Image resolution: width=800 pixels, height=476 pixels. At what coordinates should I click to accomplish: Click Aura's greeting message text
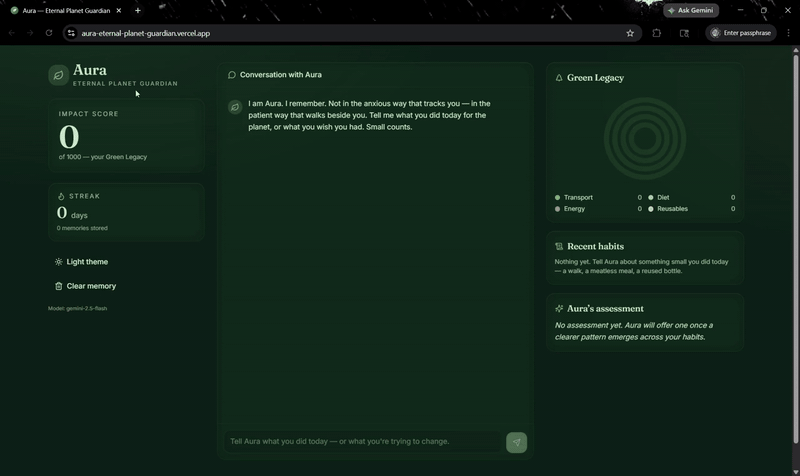[x=369, y=115]
